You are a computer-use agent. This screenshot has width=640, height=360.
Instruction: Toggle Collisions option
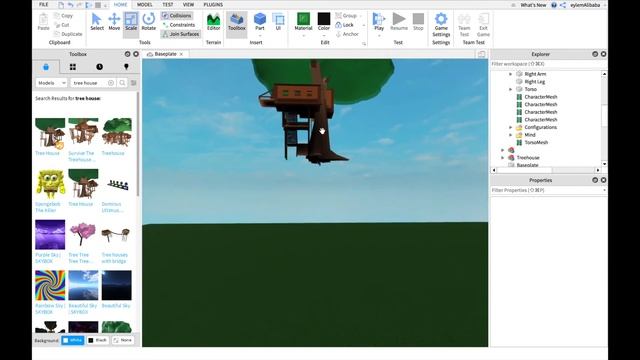pyautogui.click(x=177, y=16)
